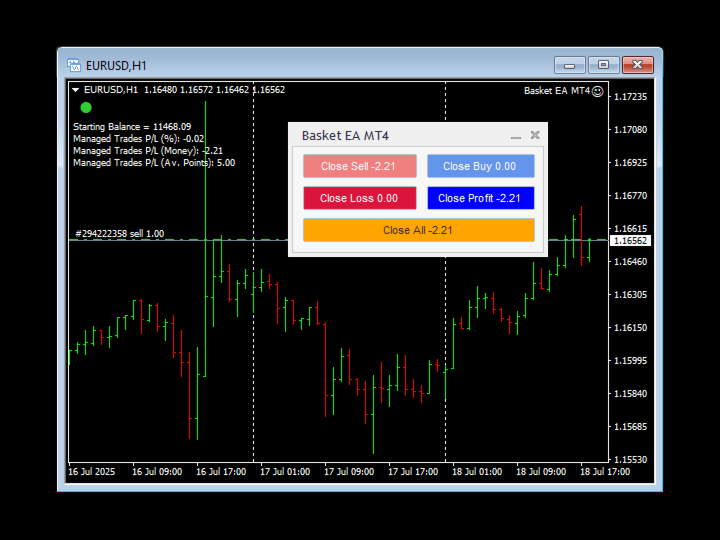Click the green status indicator dot
The height and width of the screenshot is (540, 720).
86,107
